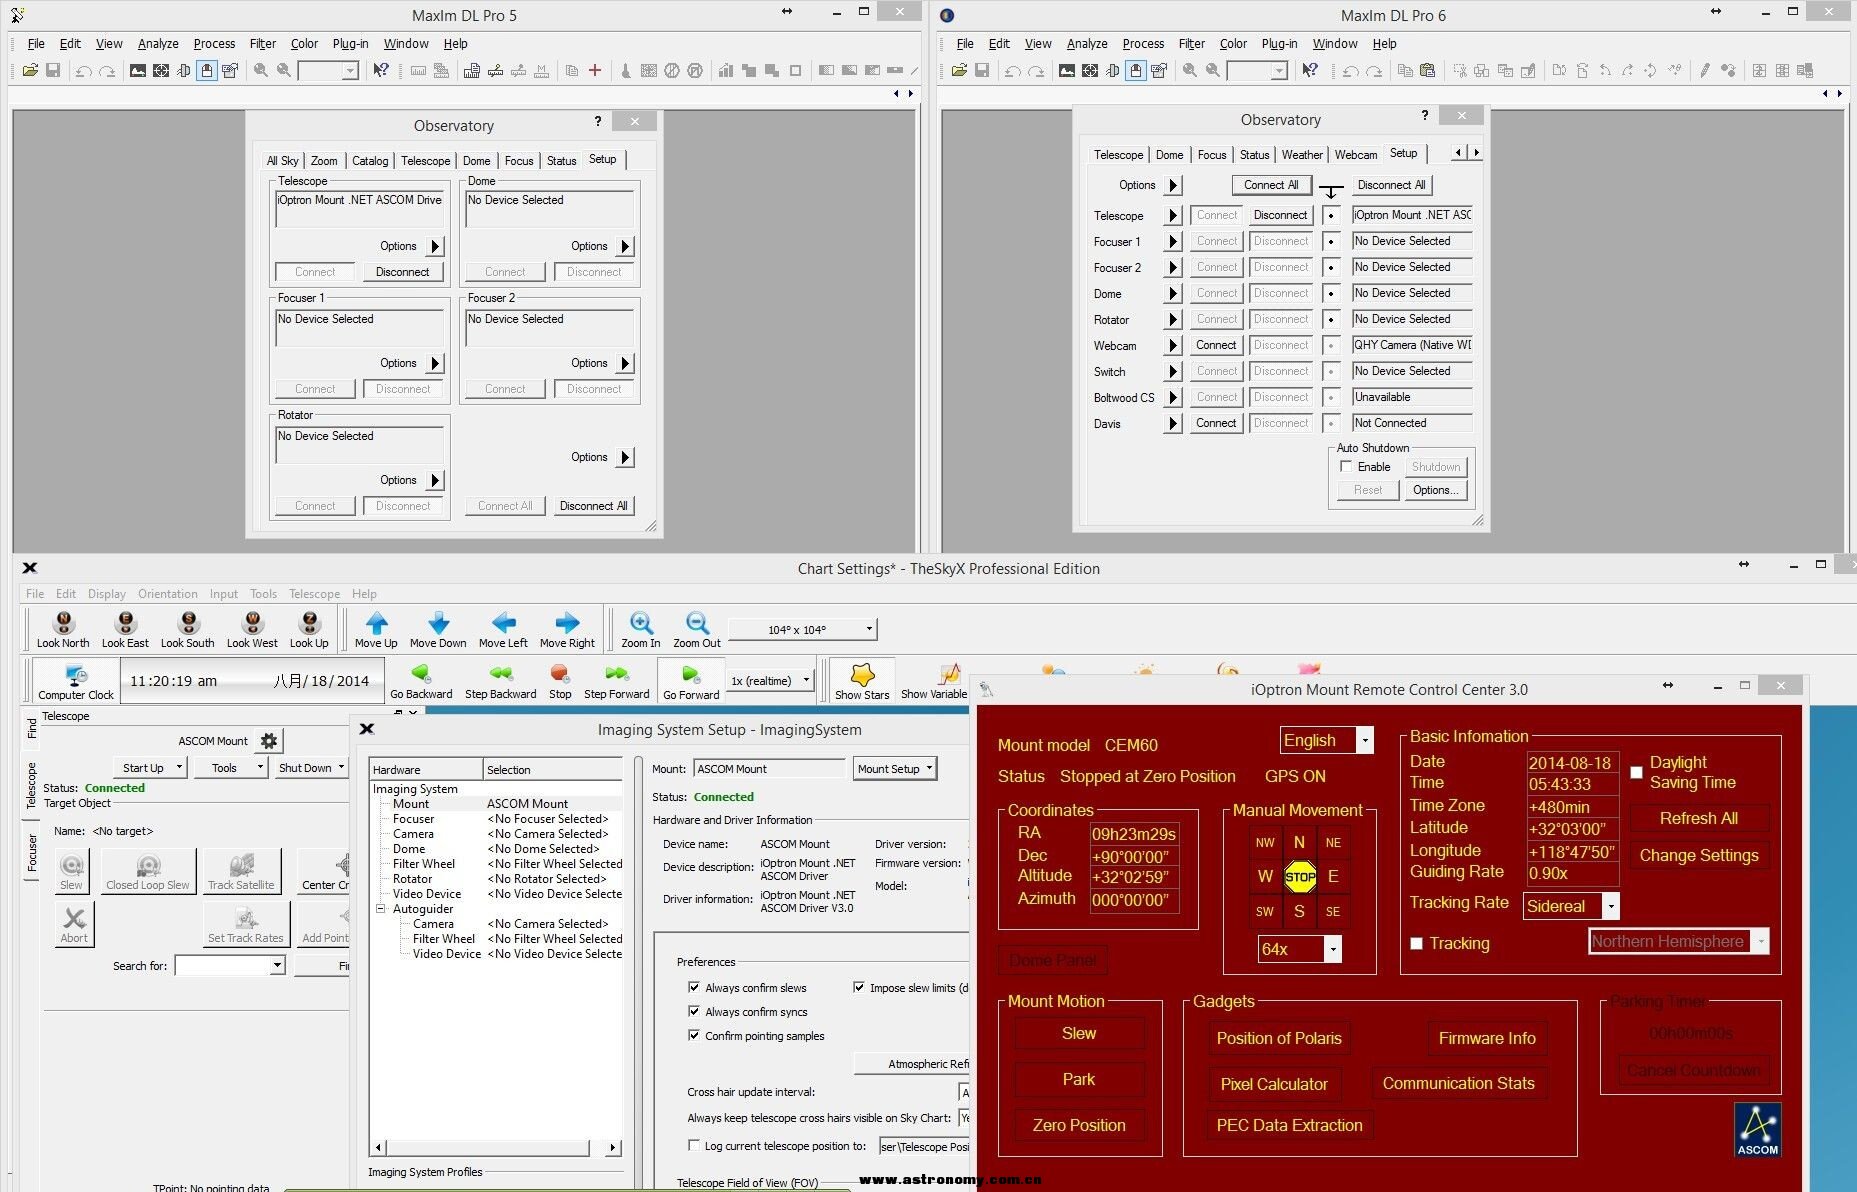Toggle Daylight Saving Time checkbox
The width and height of the screenshot is (1857, 1192).
(x=1636, y=772)
